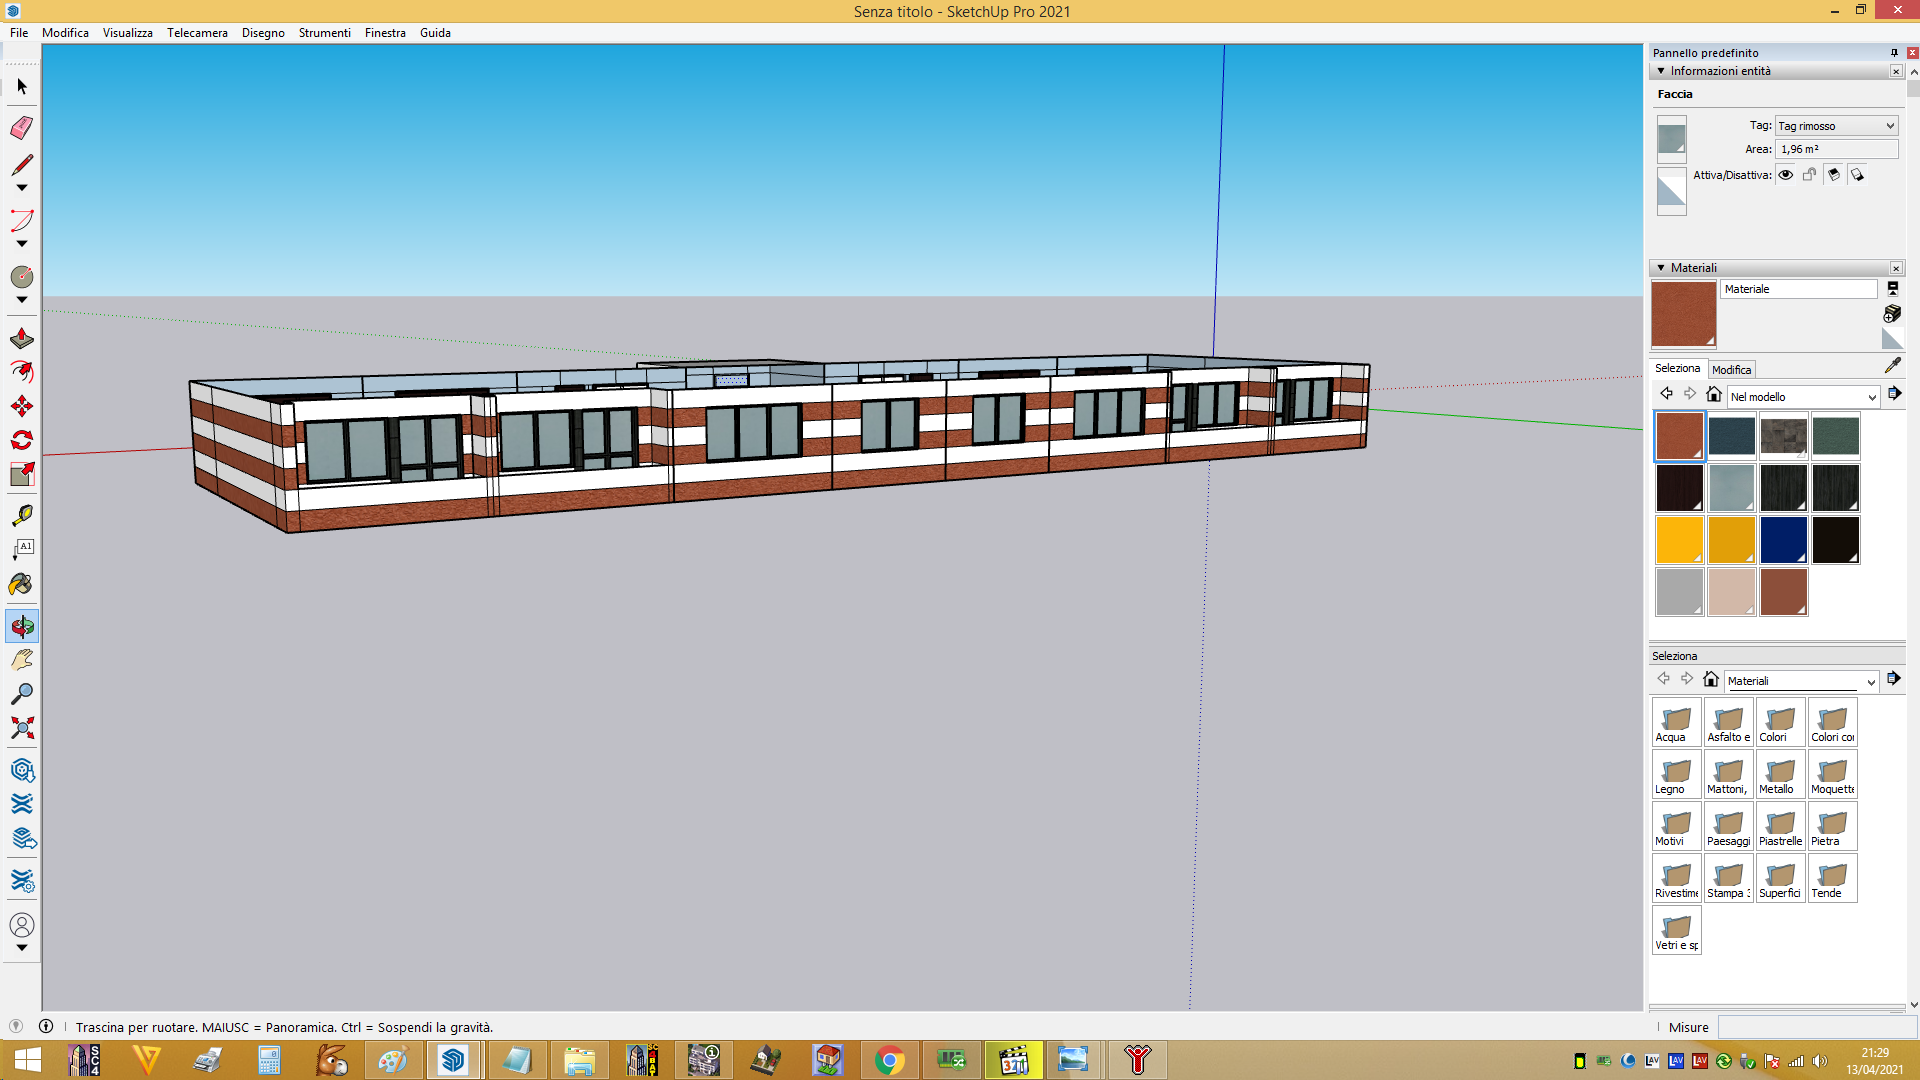The image size is (1920, 1080).
Task: Open Google Chrome from the taskbar
Action: (889, 1060)
